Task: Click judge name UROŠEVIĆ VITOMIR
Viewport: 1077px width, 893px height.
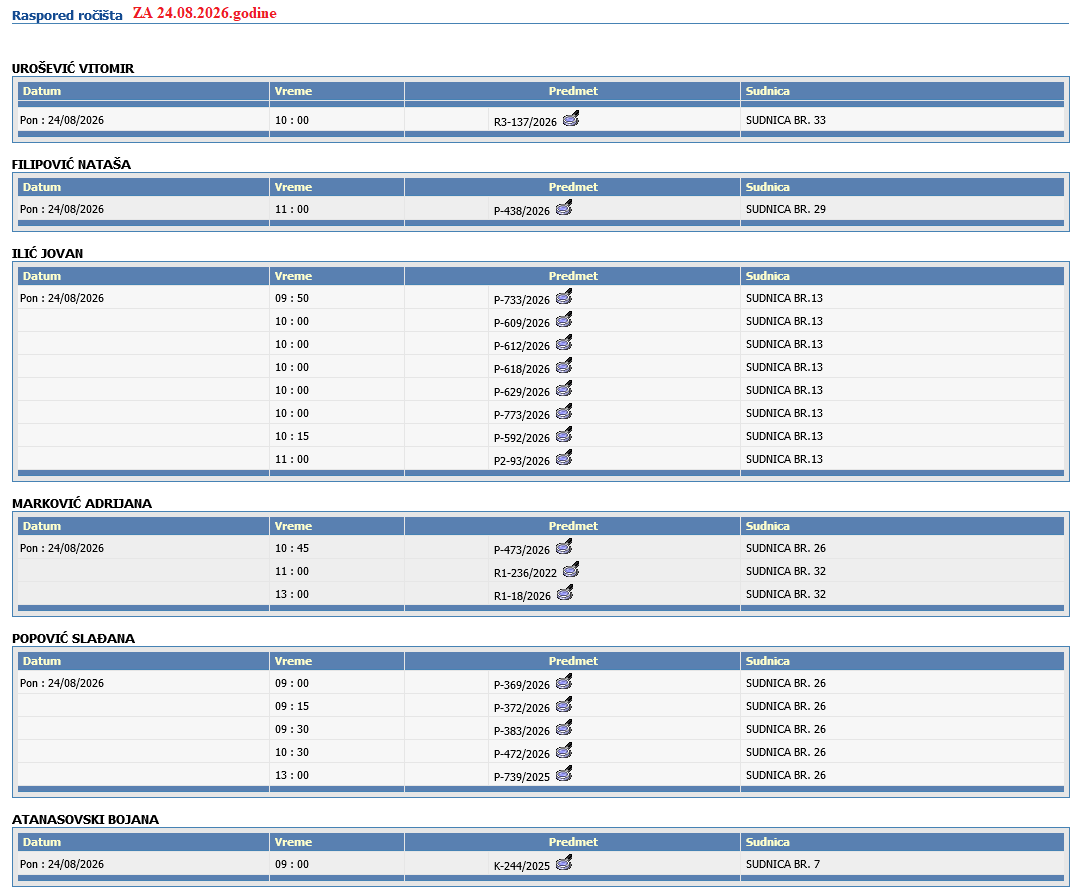Action: coord(73,69)
